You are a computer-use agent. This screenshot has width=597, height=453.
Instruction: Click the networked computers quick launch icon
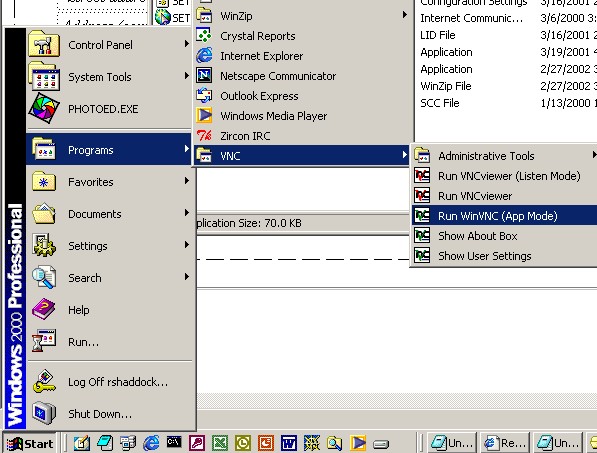128,443
